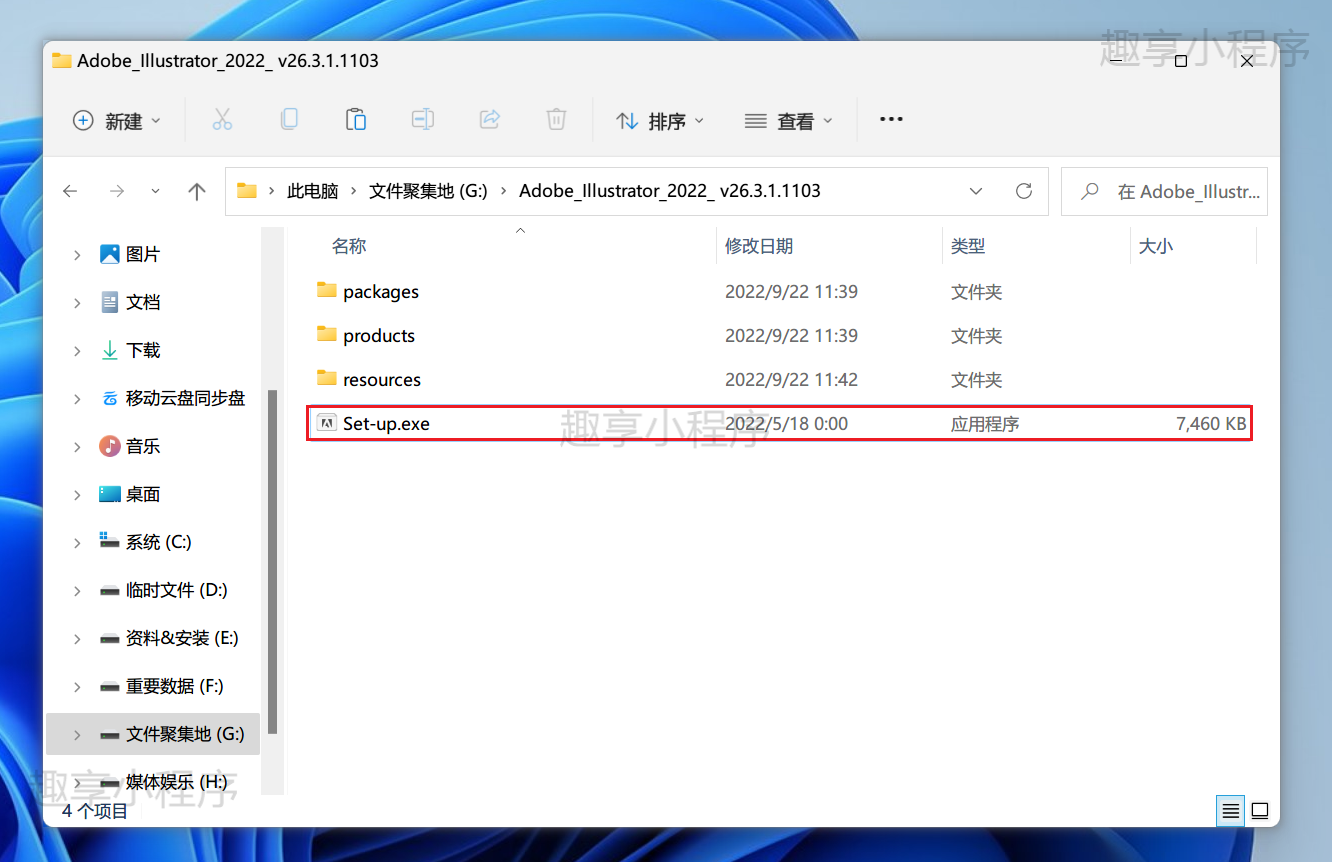Screen dimensions: 1332x862
Task: Click the Delete trash icon
Action: point(556,120)
